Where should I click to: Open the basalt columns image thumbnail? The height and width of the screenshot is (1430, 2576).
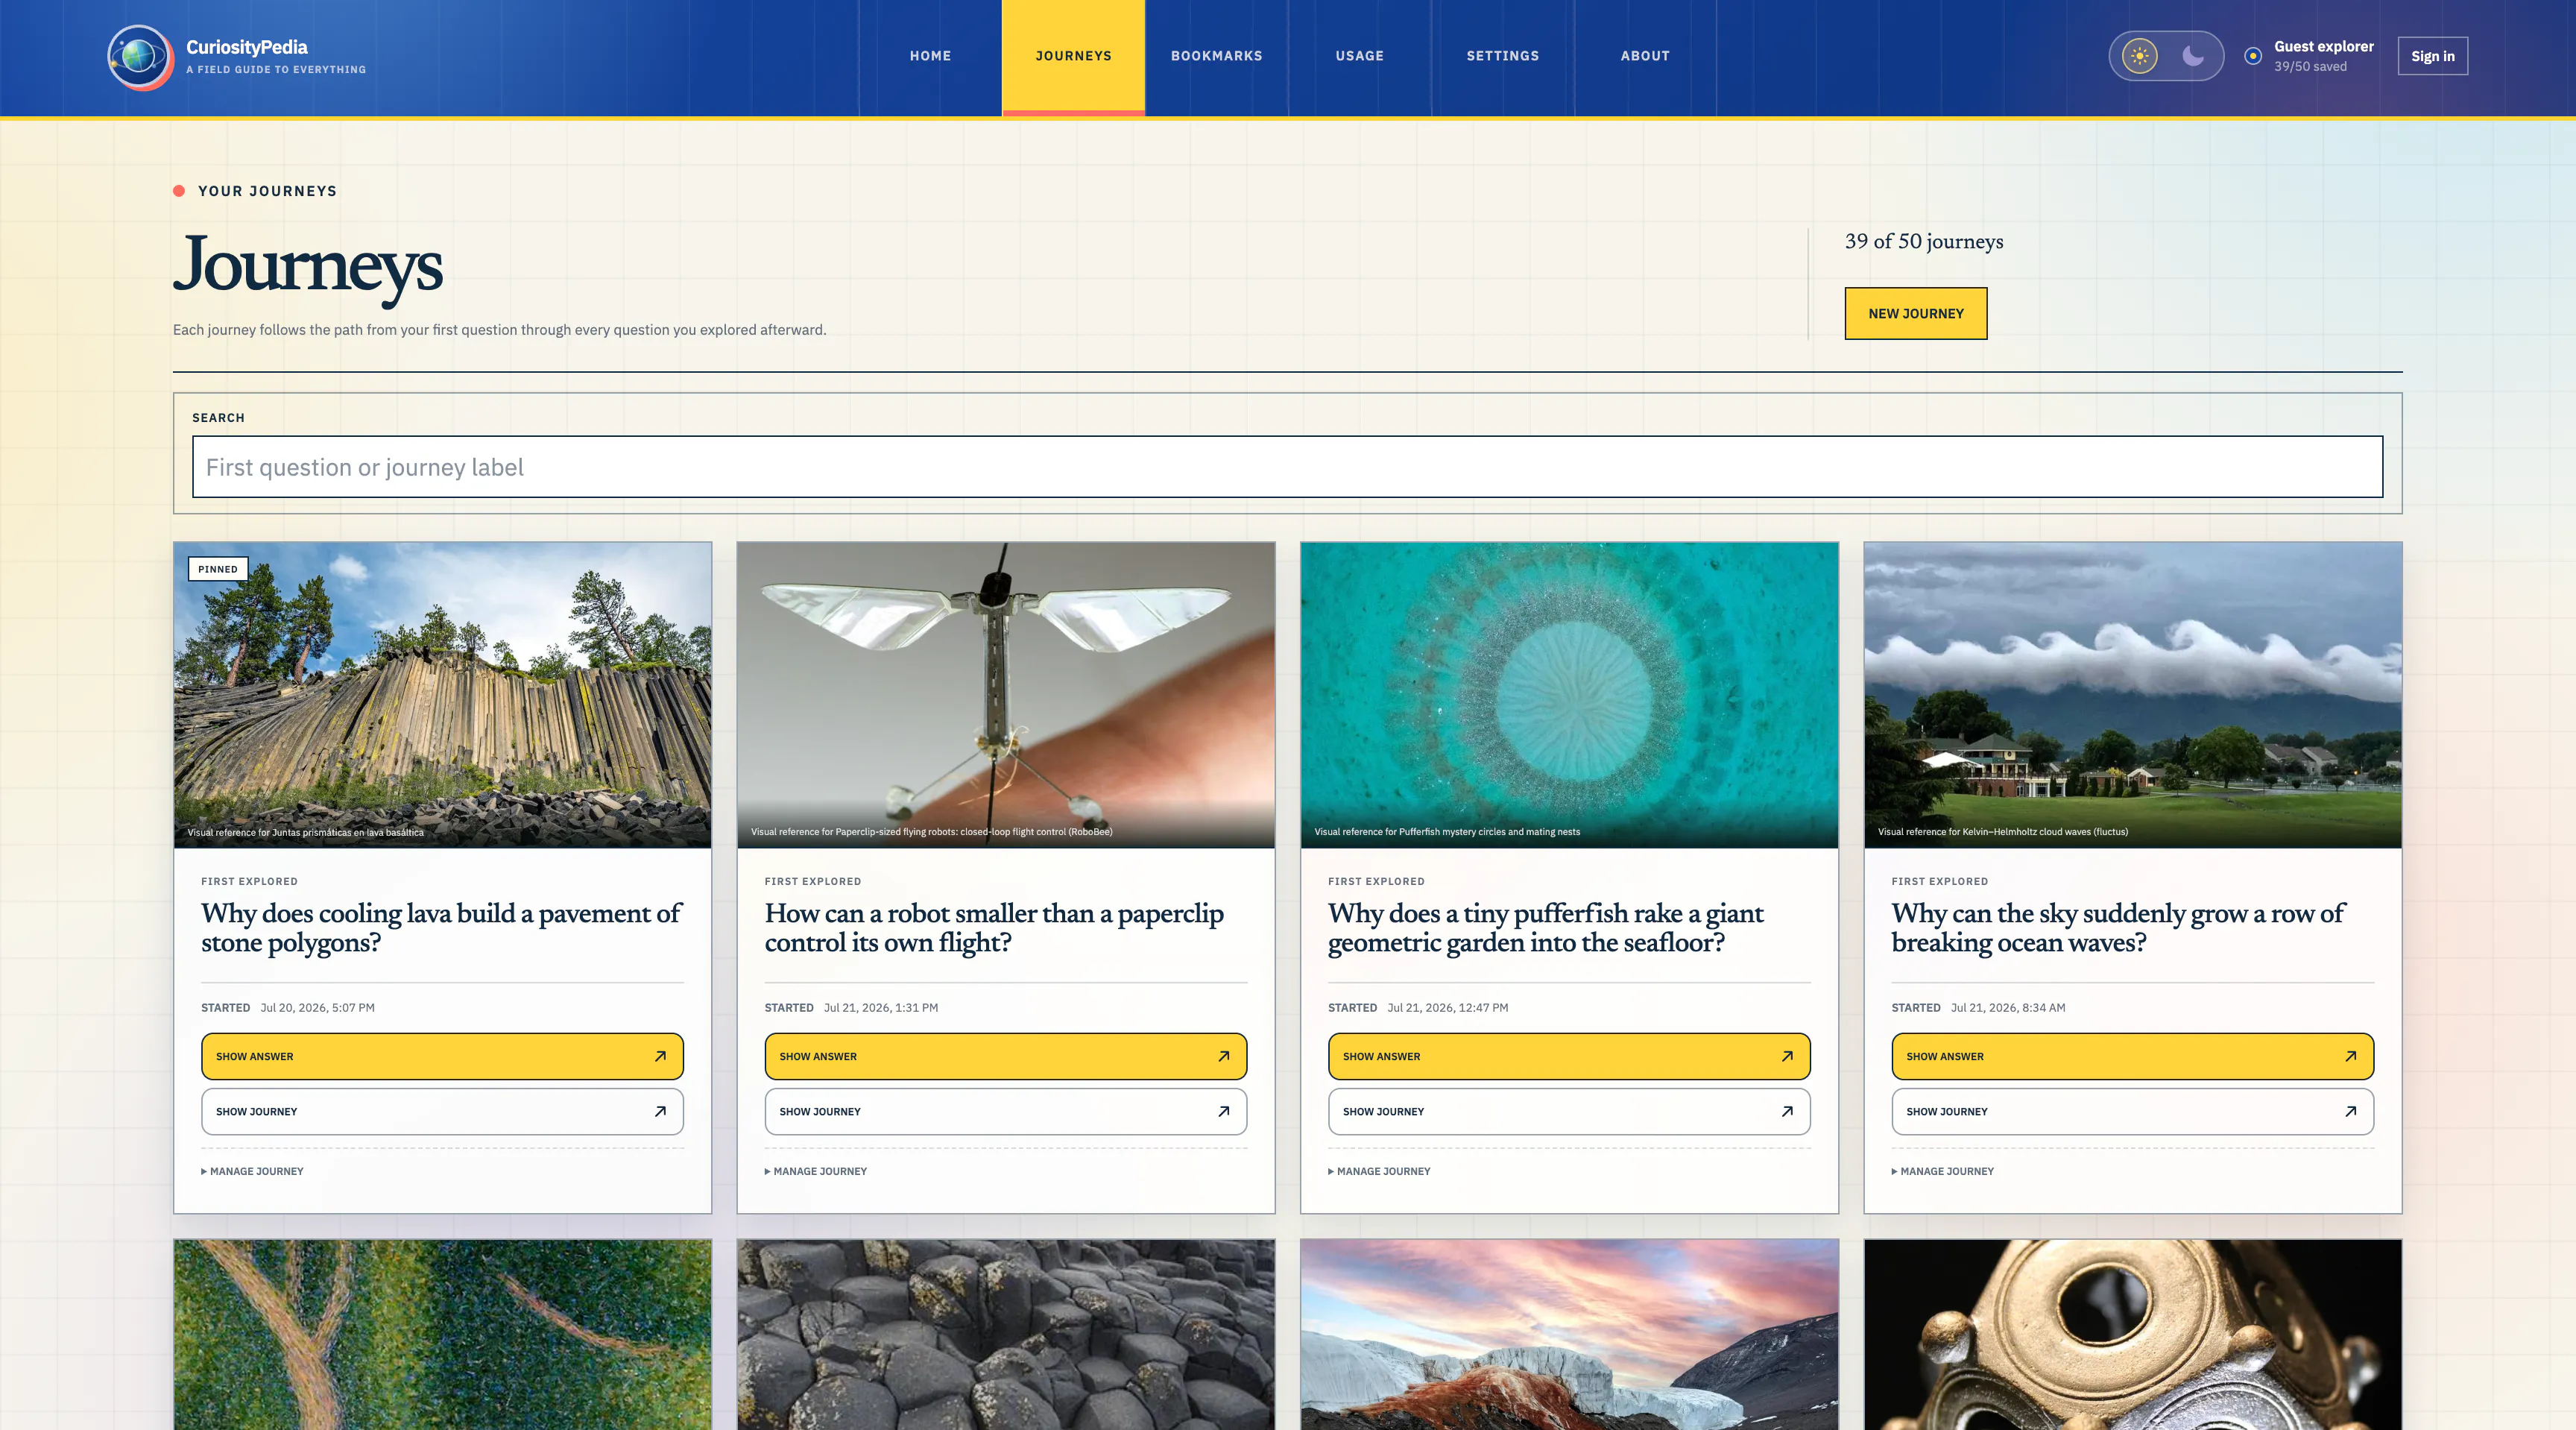(442, 695)
